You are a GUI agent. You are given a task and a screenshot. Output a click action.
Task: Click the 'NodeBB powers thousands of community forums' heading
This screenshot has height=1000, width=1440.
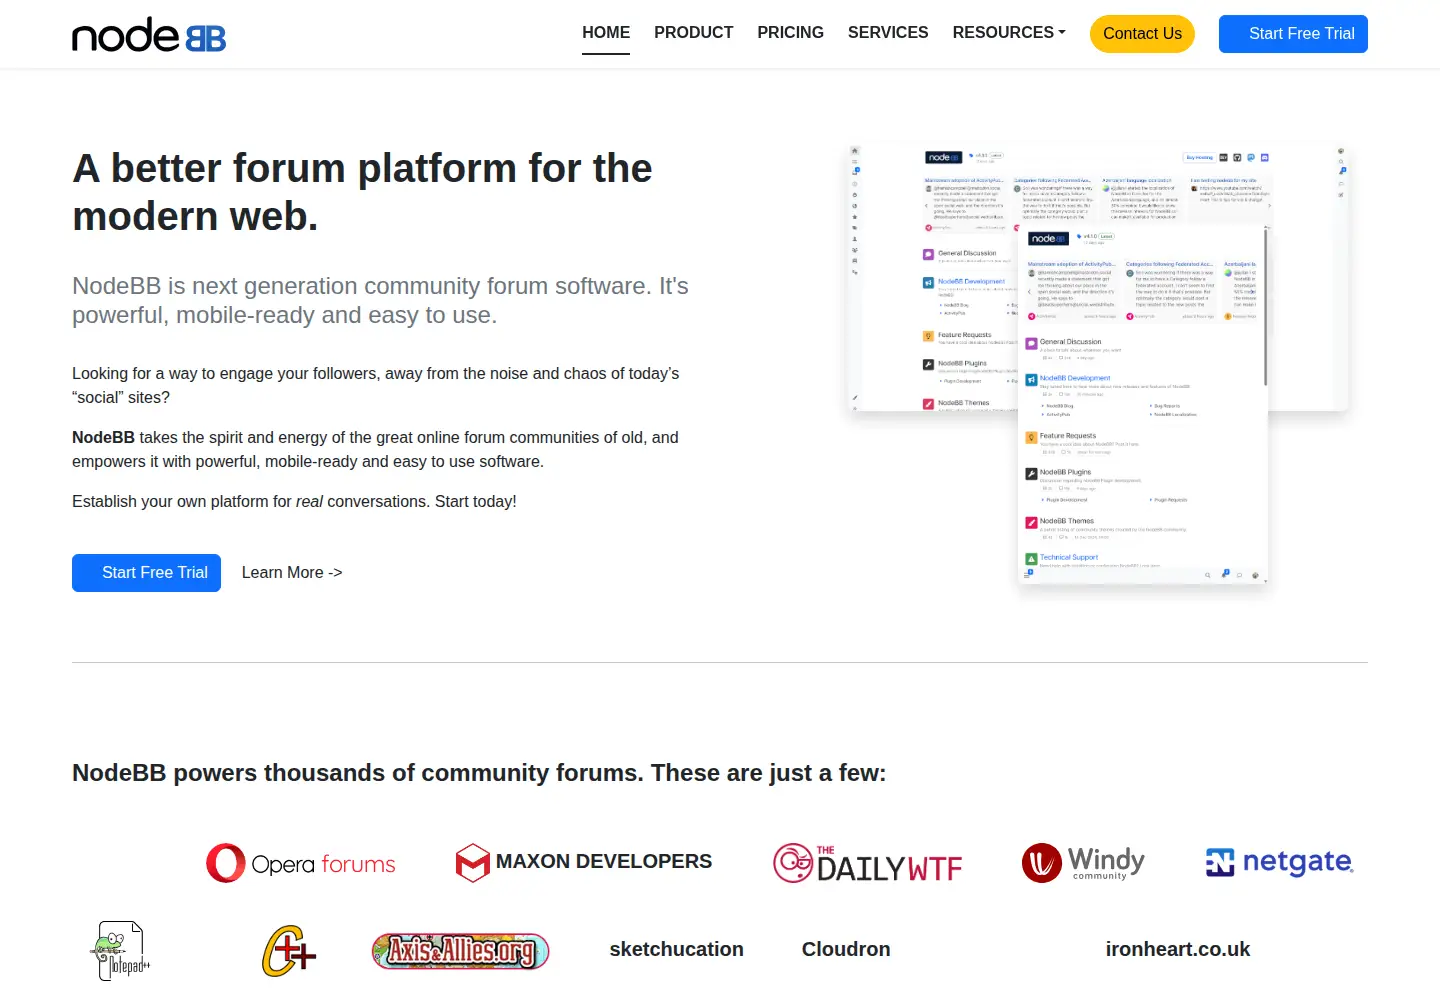[x=479, y=773]
